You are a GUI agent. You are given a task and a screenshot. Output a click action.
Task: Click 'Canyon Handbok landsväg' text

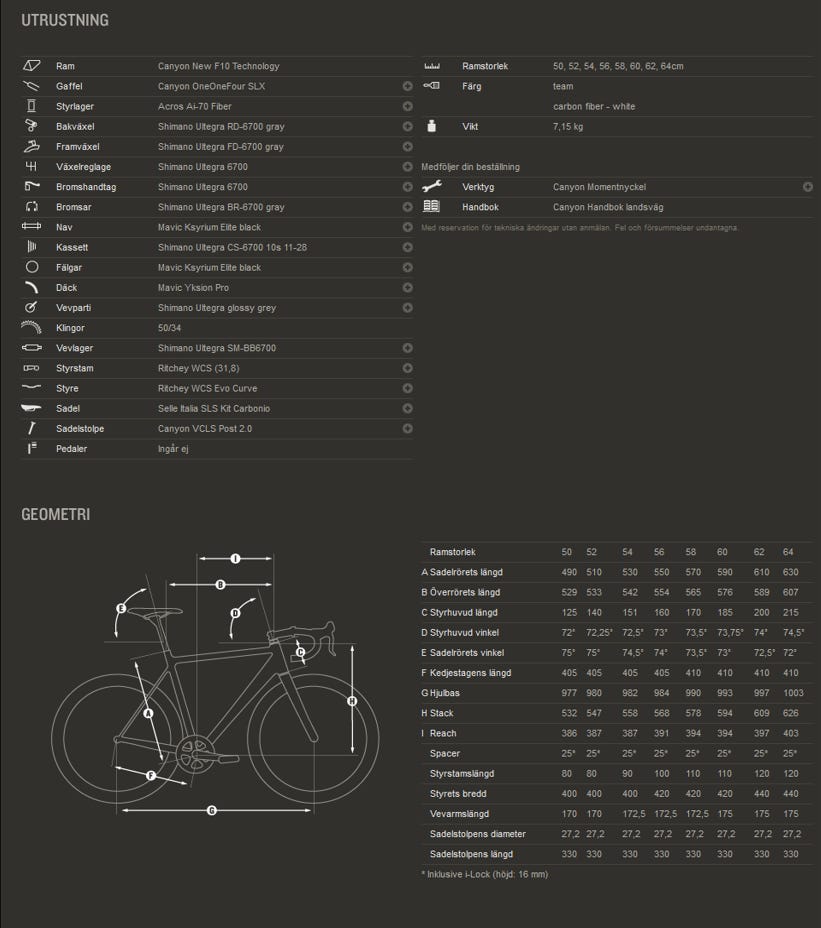click(608, 207)
